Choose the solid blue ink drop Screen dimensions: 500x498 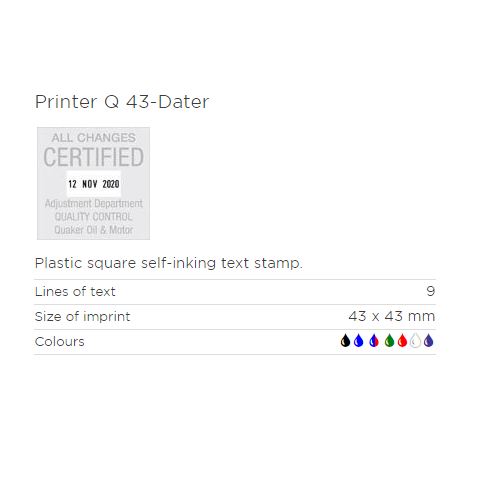358,341
